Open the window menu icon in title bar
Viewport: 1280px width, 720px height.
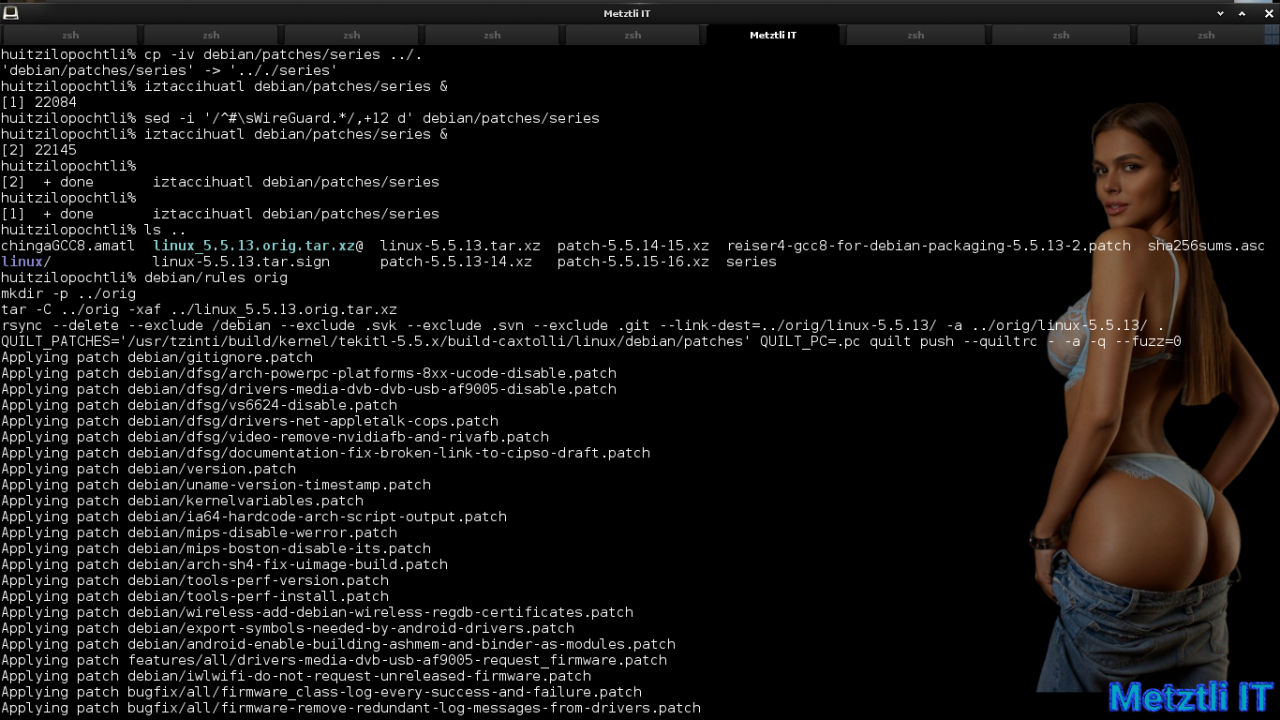tap(10, 13)
